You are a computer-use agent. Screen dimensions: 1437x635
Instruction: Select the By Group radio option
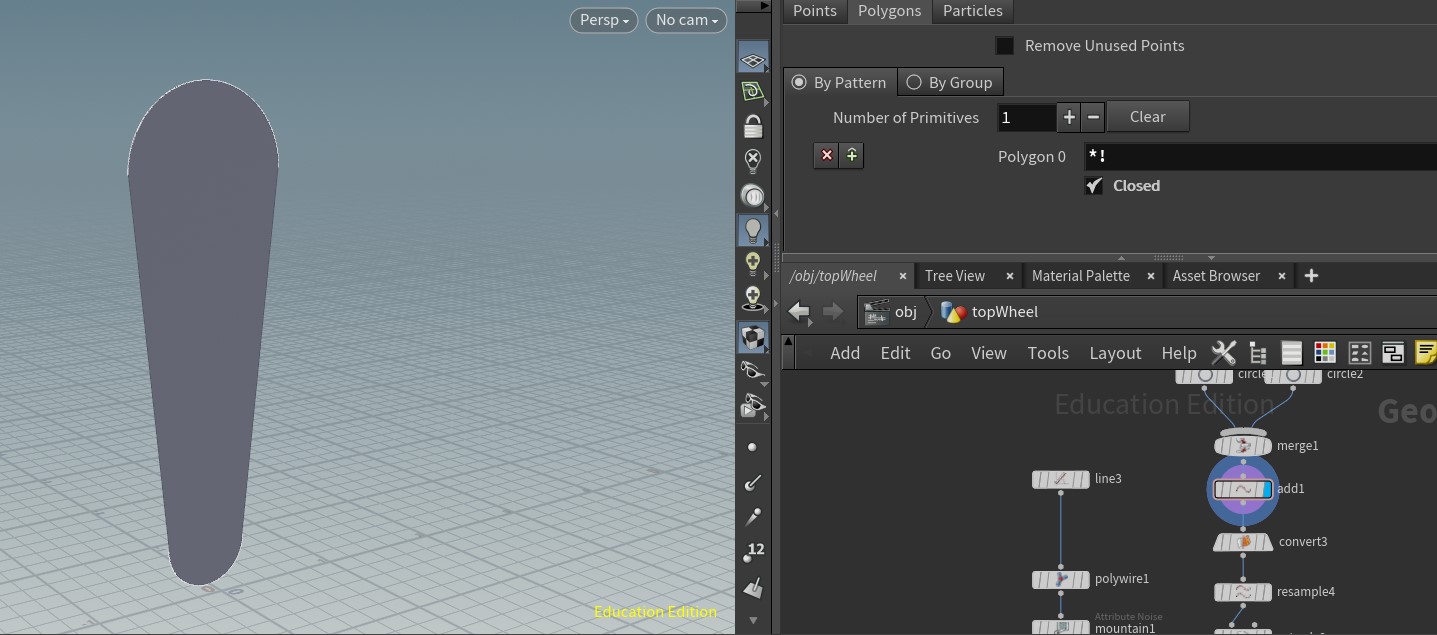[914, 83]
